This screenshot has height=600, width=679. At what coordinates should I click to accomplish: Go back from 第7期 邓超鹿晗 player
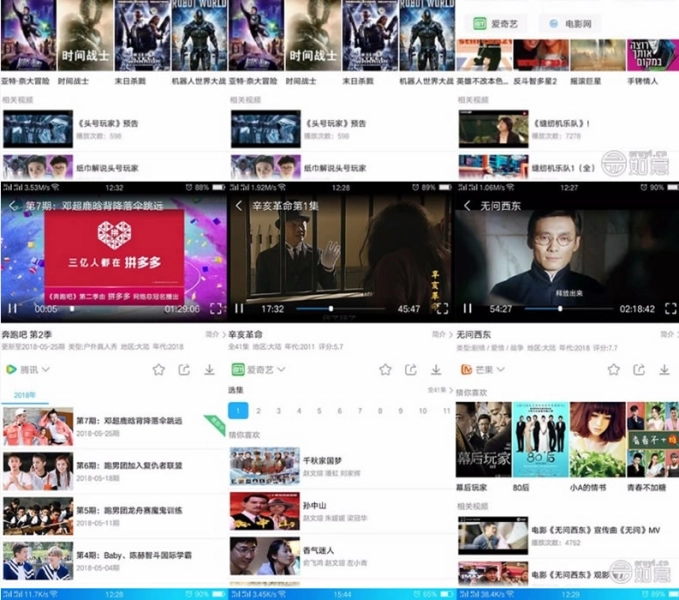pyautogui.click(x=13, y=206)
